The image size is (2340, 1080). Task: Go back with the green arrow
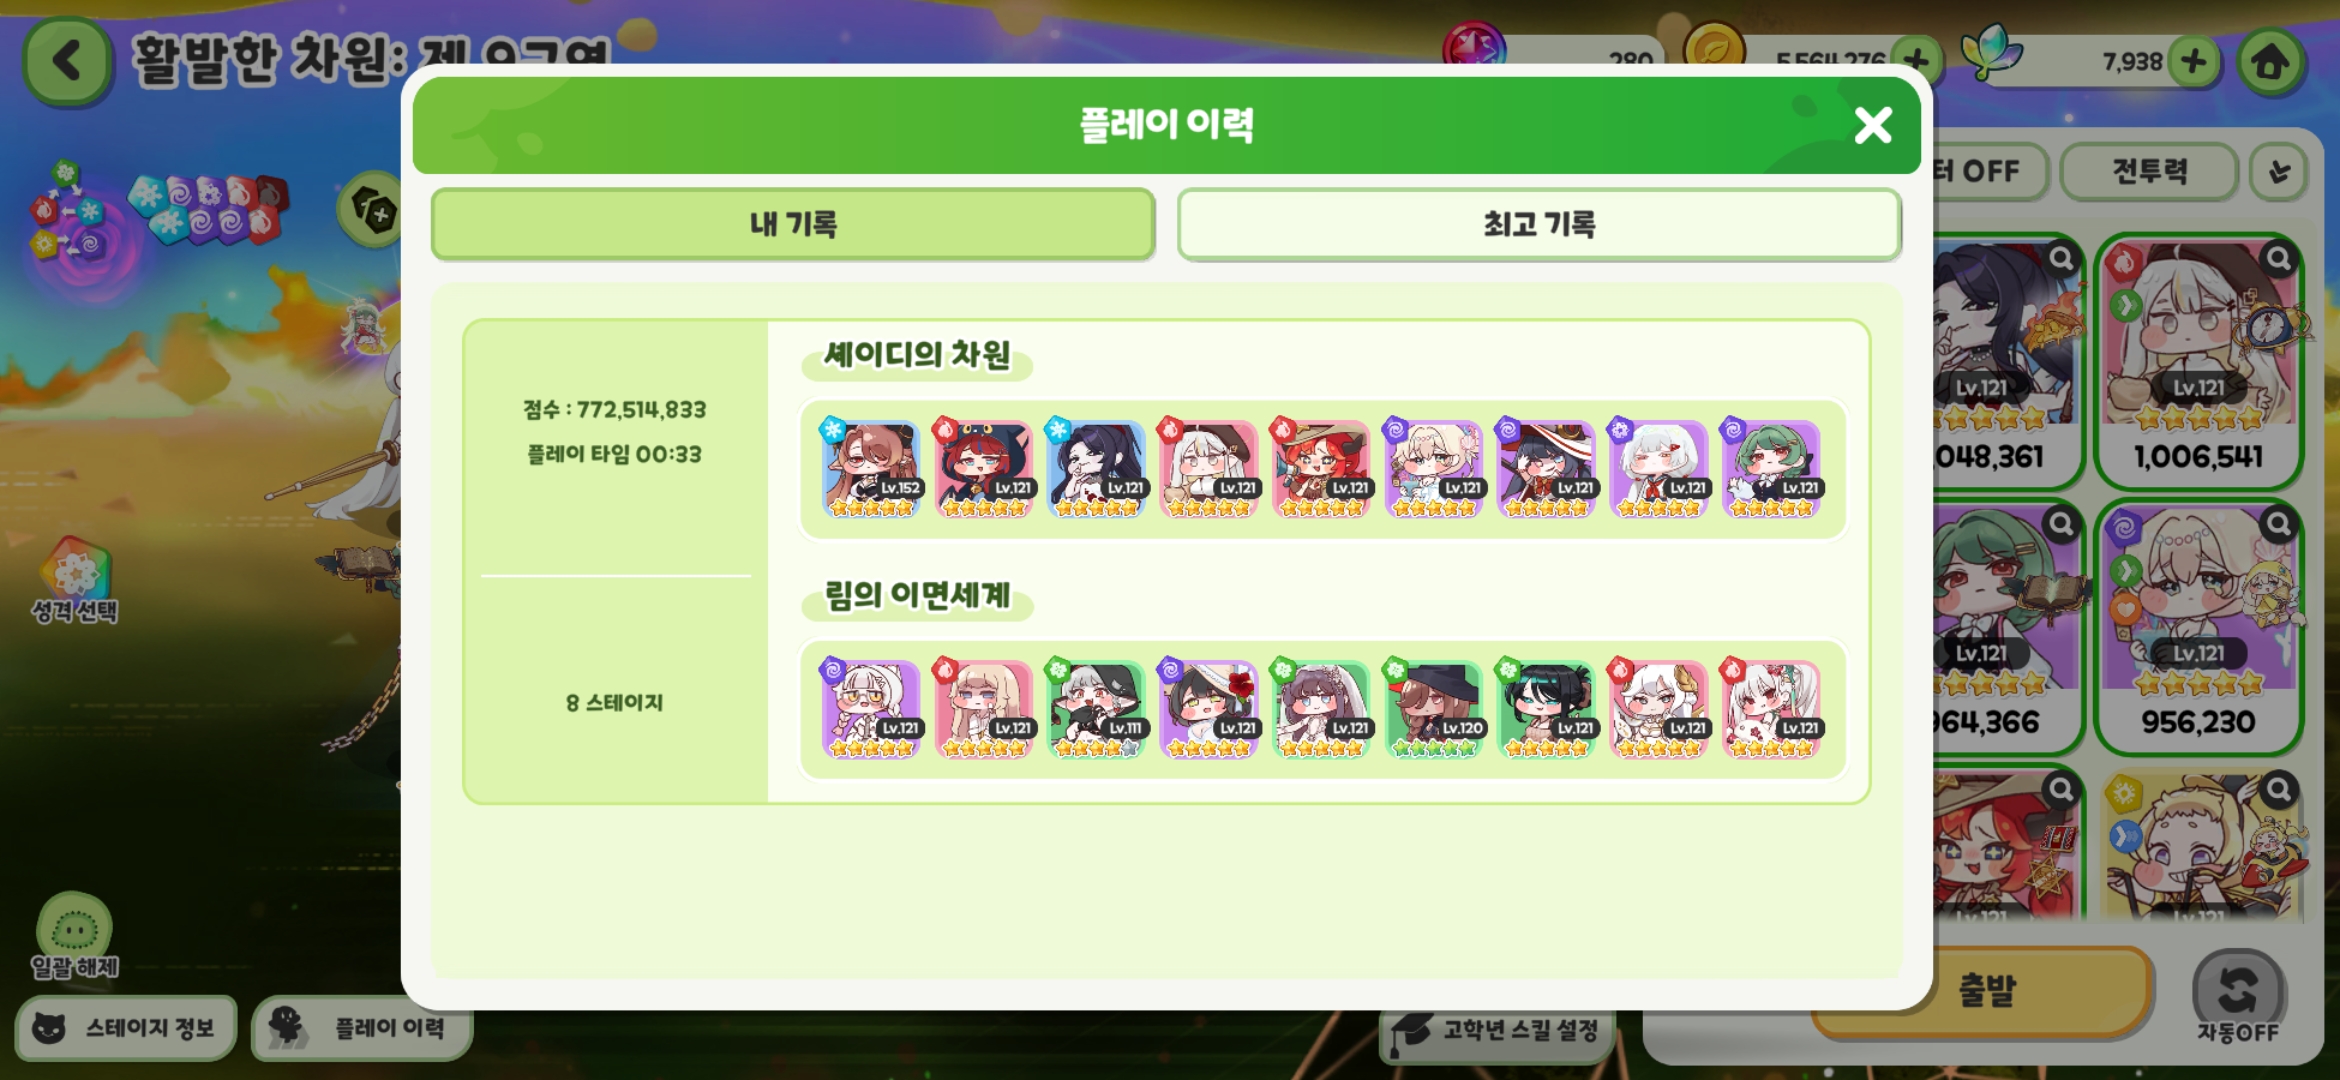point(67,60)
